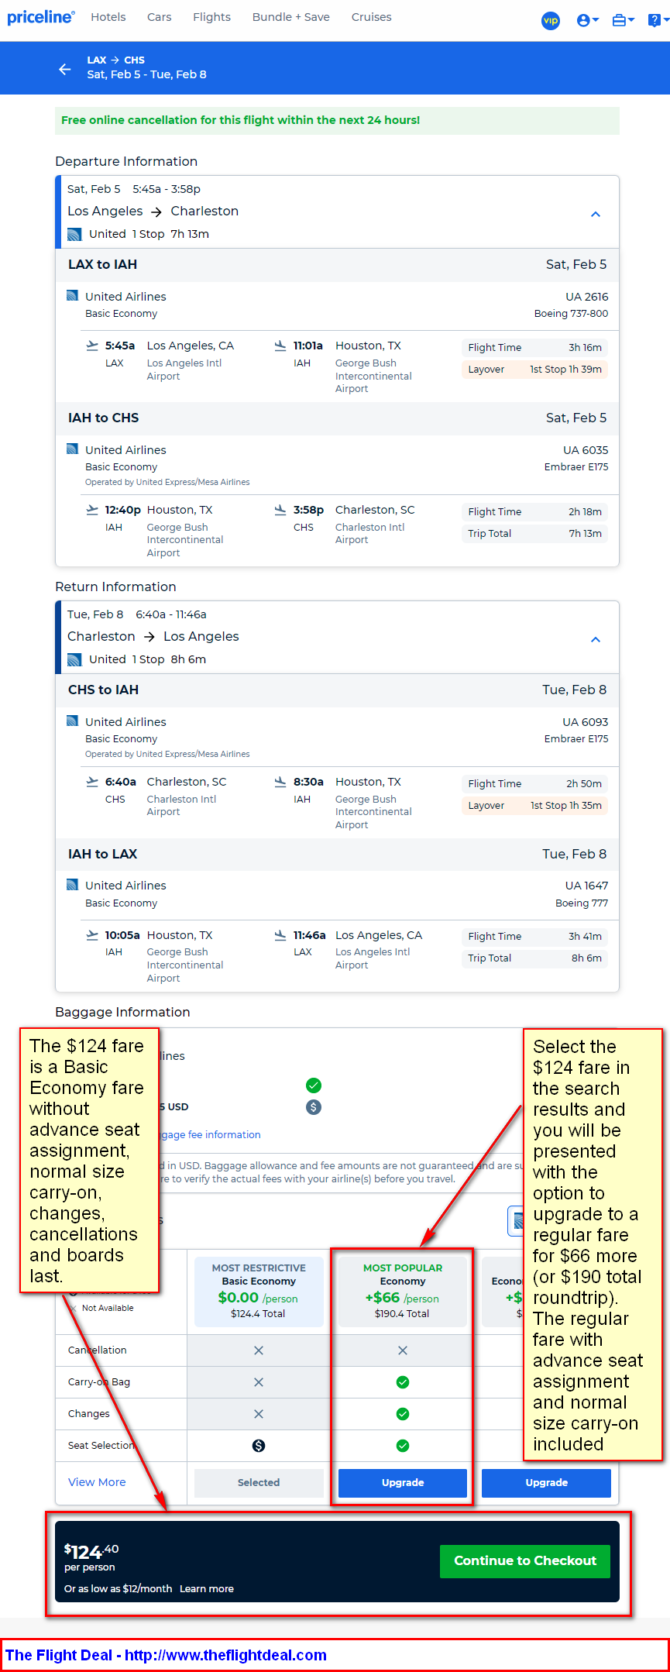Click United Airlines logo in IAH to LAX
The height and width of the screenshot is (1672, 670).
click(72, 885)
